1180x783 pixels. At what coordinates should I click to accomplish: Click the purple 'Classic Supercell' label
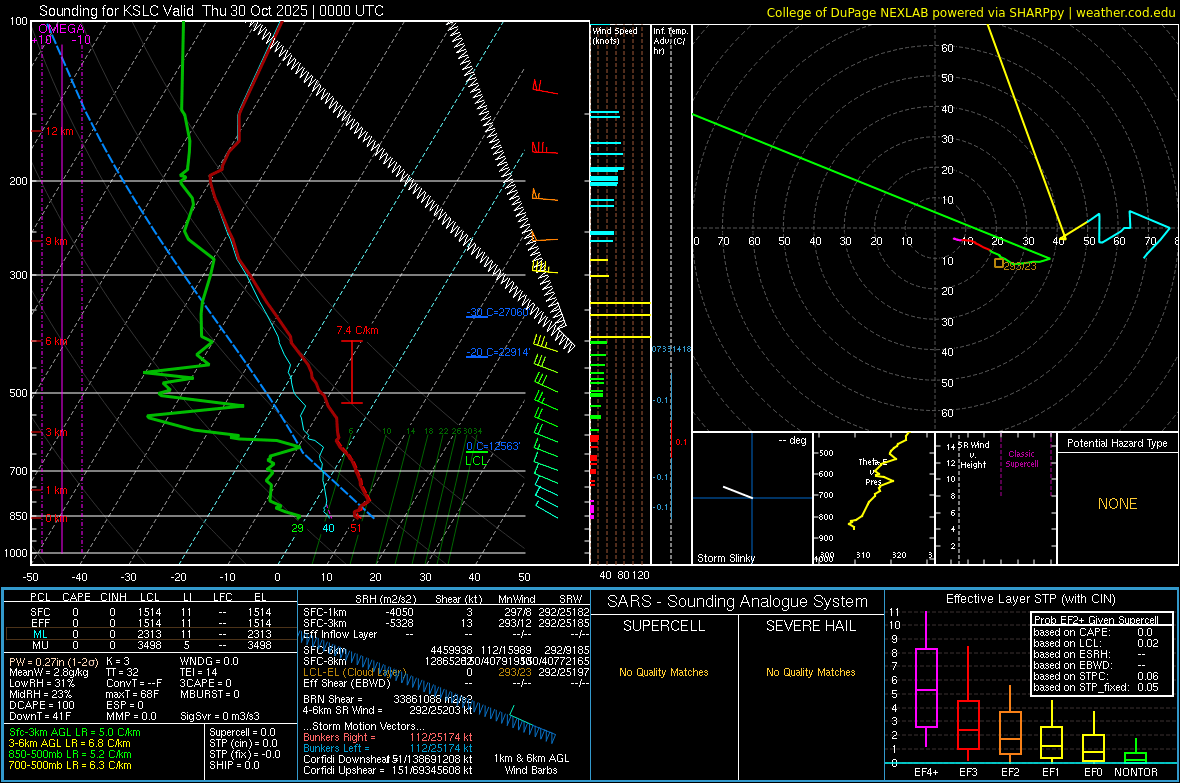coord(1021,459)
